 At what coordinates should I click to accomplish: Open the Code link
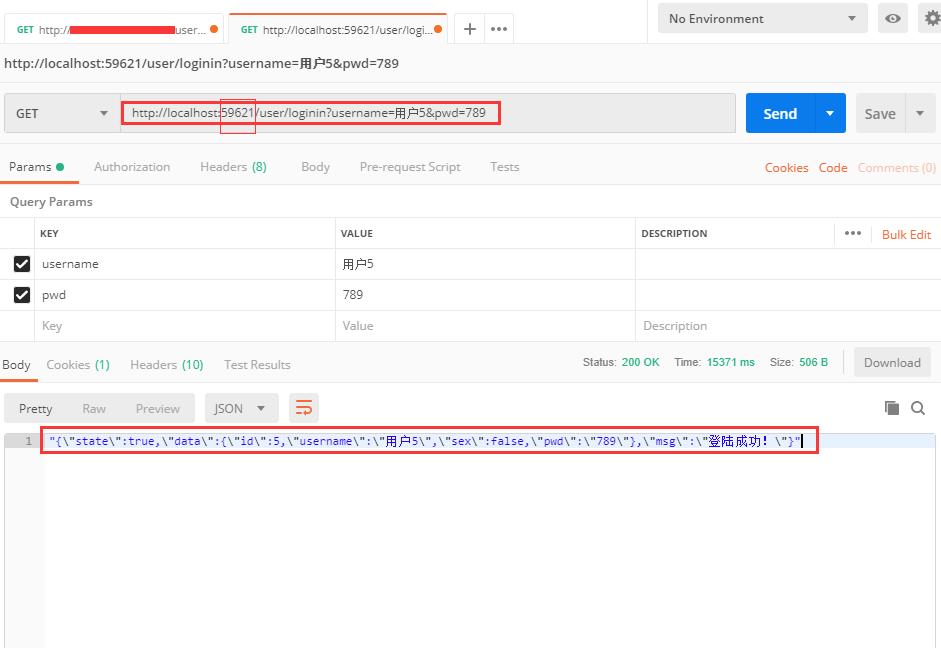pos(833,168)
